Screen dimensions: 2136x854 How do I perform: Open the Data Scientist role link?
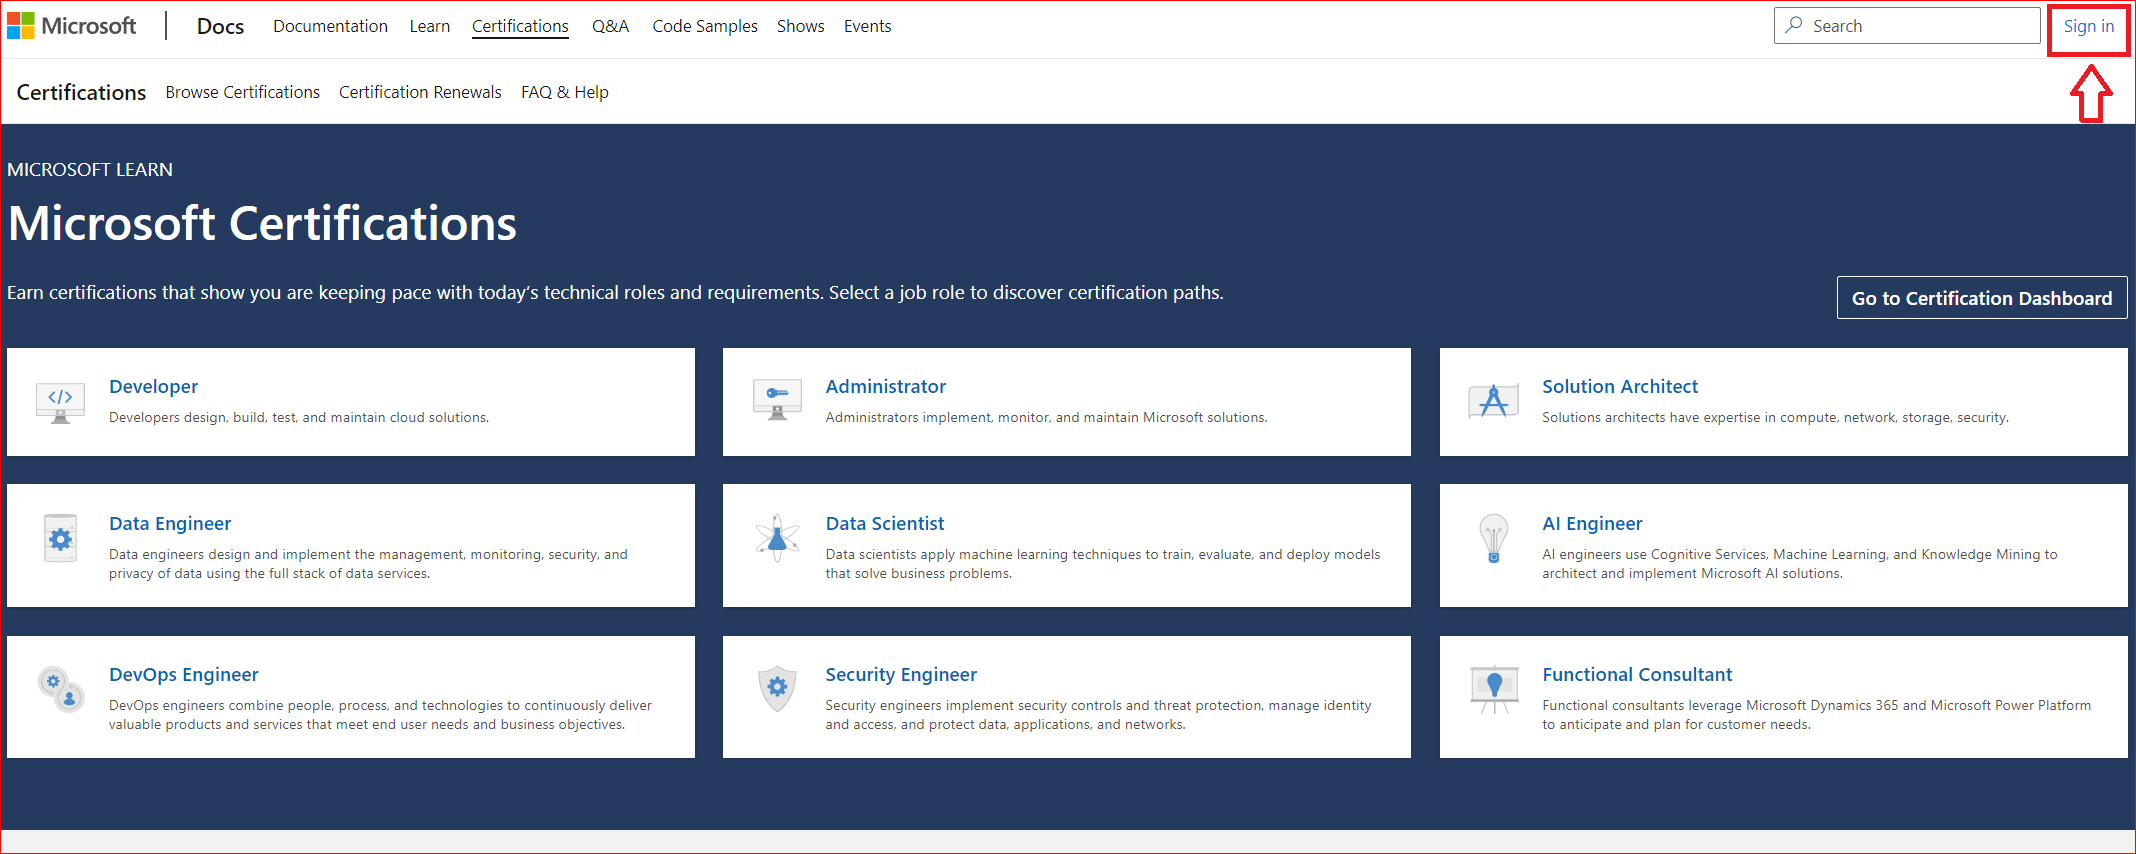pos(884,523)
